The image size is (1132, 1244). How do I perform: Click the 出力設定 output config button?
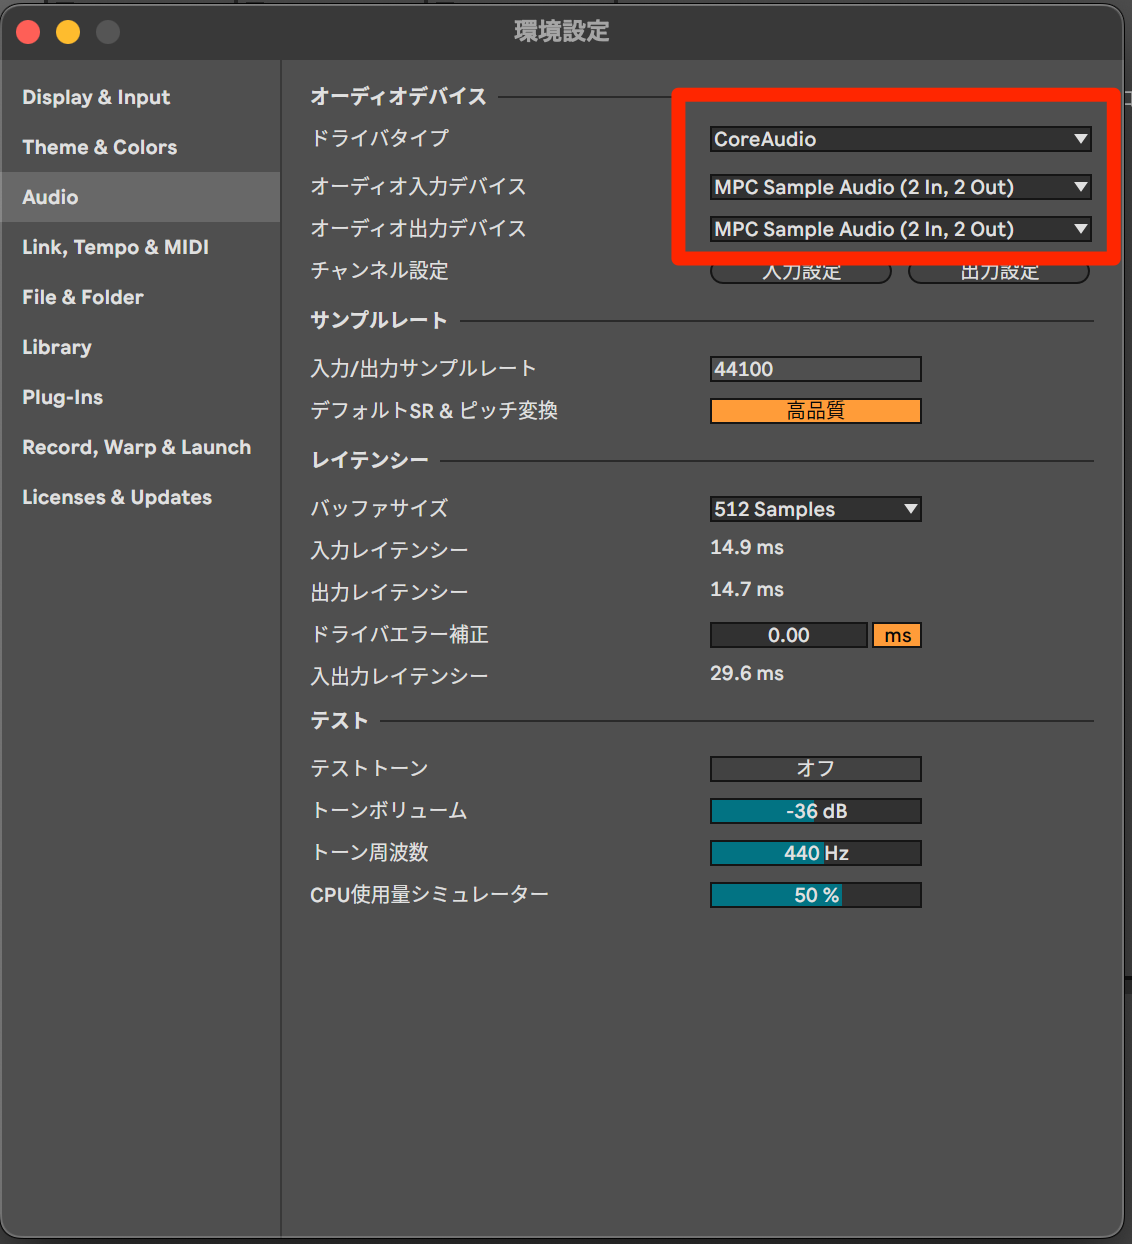(999, 274)
